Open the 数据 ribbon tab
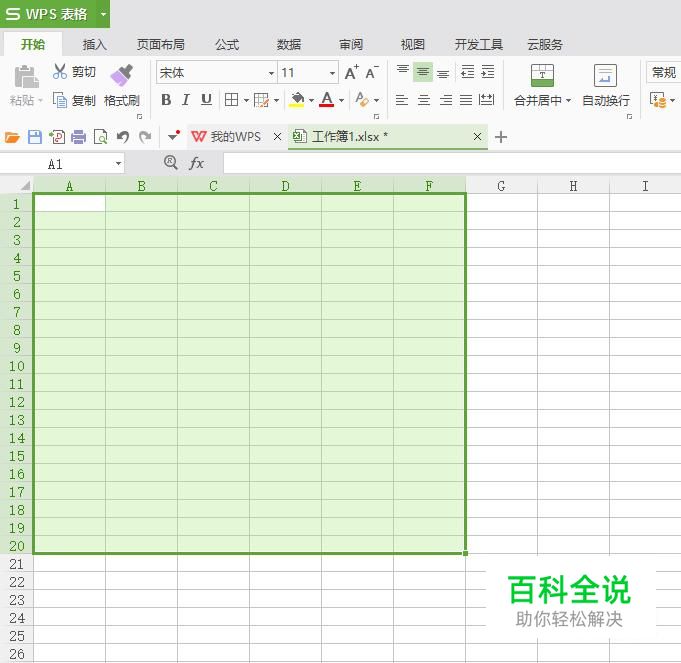Image resolution: width=681 pixels, height=663 pixels. tap(289, 44)
